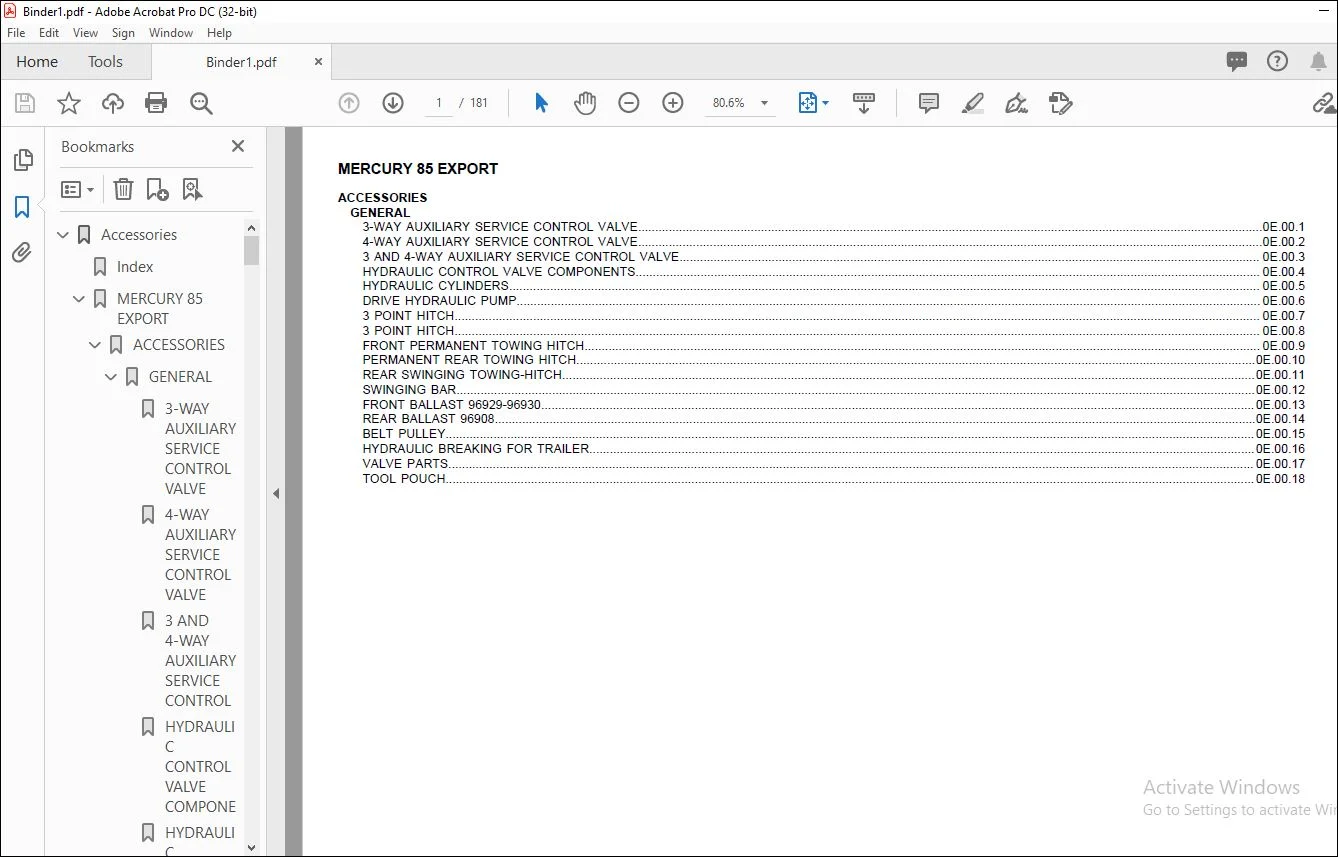1338x857 pixels.
Task: Add a sticky note comment
Action: (929, 103)
